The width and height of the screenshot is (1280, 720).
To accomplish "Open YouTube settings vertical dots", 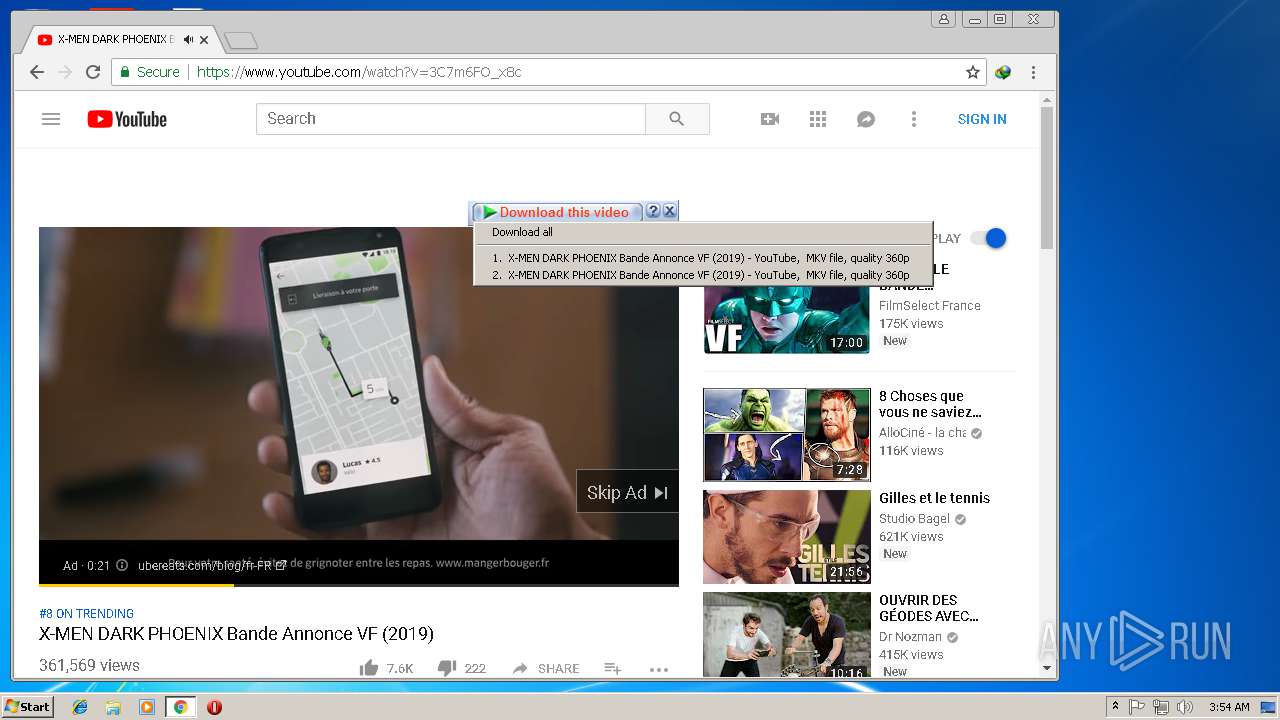I will point(913,119).
